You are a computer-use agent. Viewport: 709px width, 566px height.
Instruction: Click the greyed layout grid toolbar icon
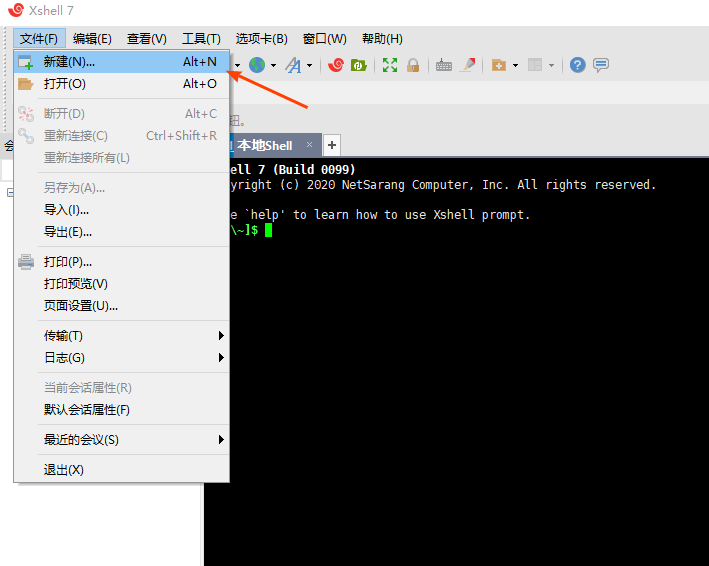535,65
